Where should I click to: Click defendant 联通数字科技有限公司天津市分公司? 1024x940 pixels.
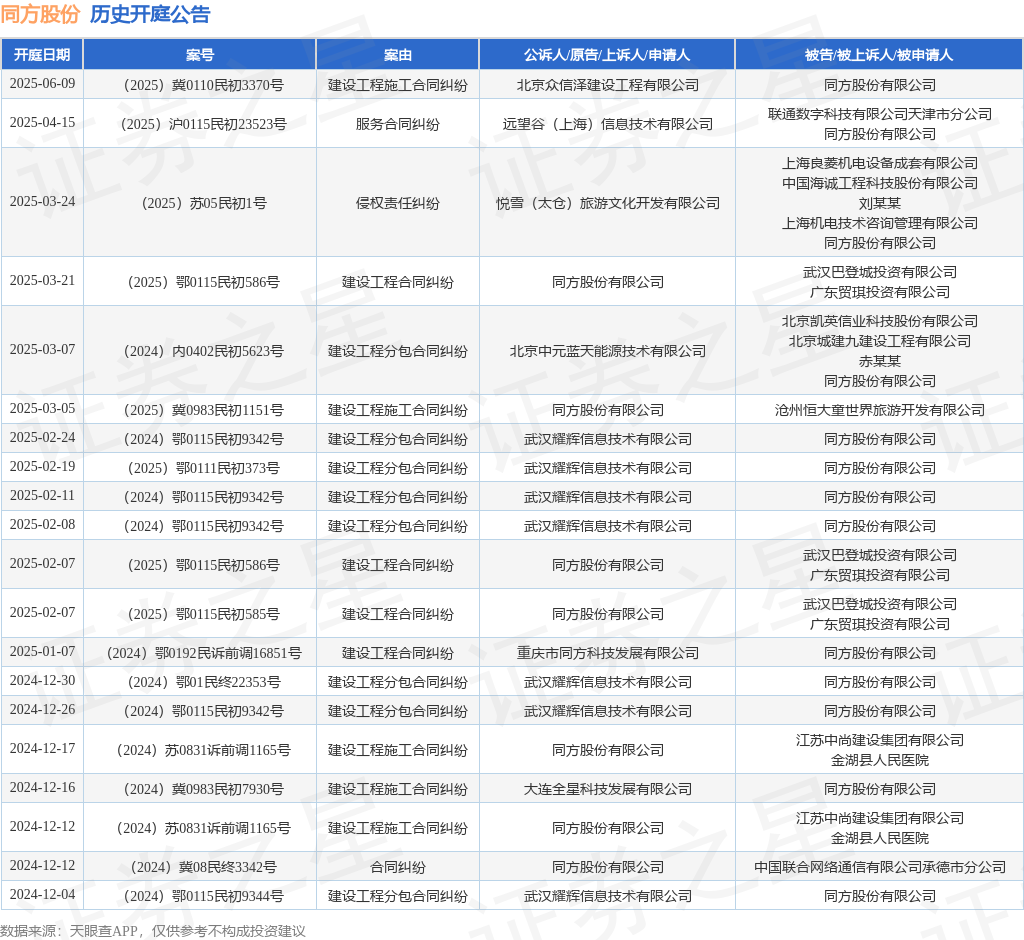coord(879,114)
